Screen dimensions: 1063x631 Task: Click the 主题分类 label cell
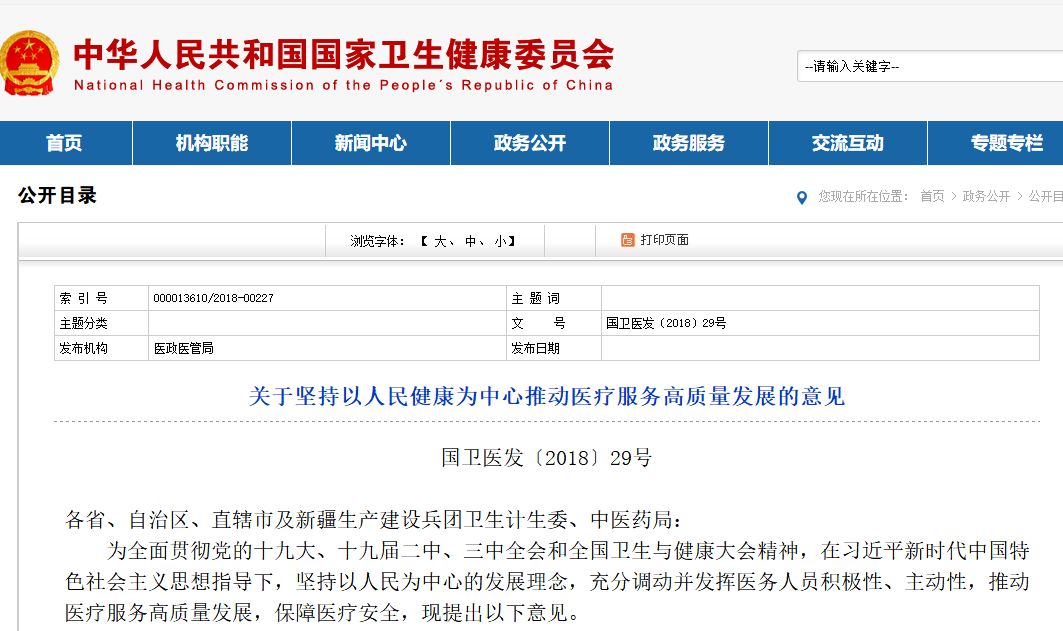(x=102, y=323)
